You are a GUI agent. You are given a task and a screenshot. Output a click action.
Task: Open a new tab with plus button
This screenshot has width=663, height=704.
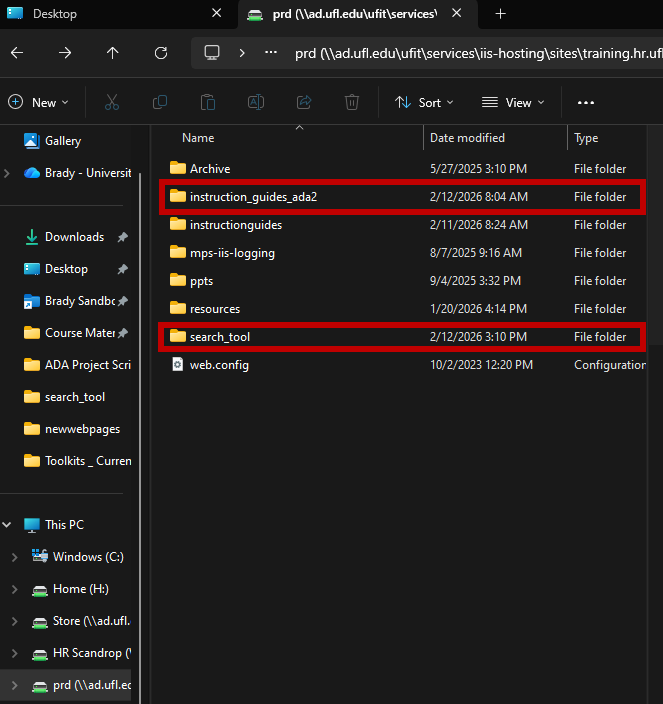pyautogui.click(x=501, y=14)
